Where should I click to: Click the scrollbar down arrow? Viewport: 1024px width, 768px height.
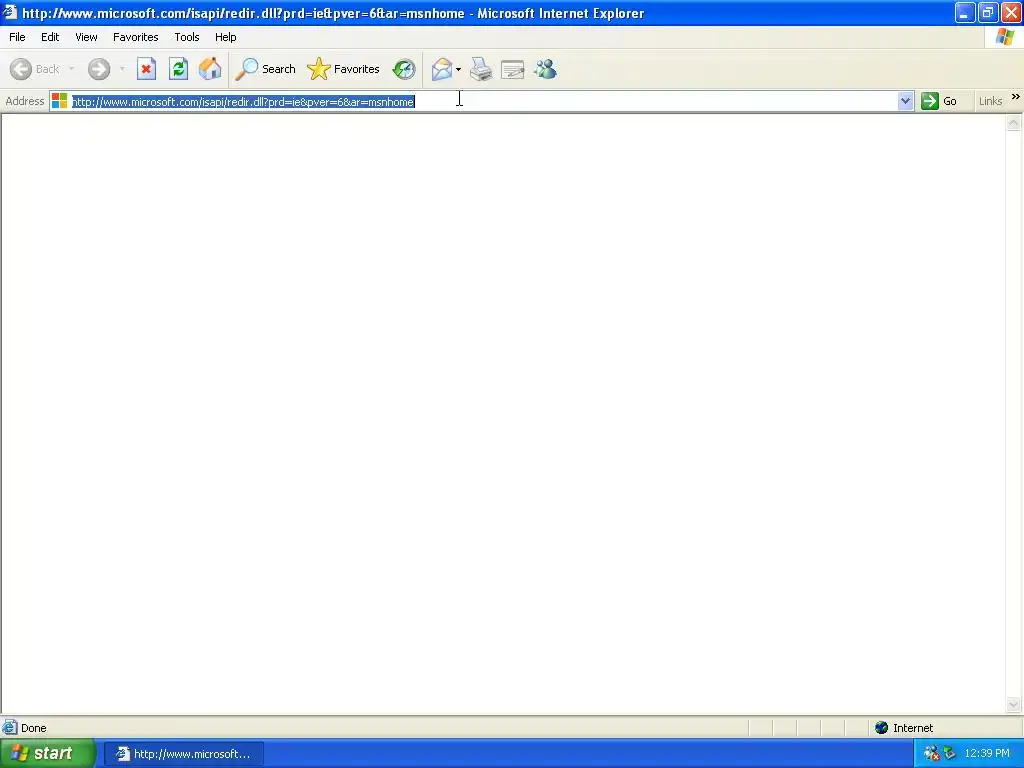1014,704
